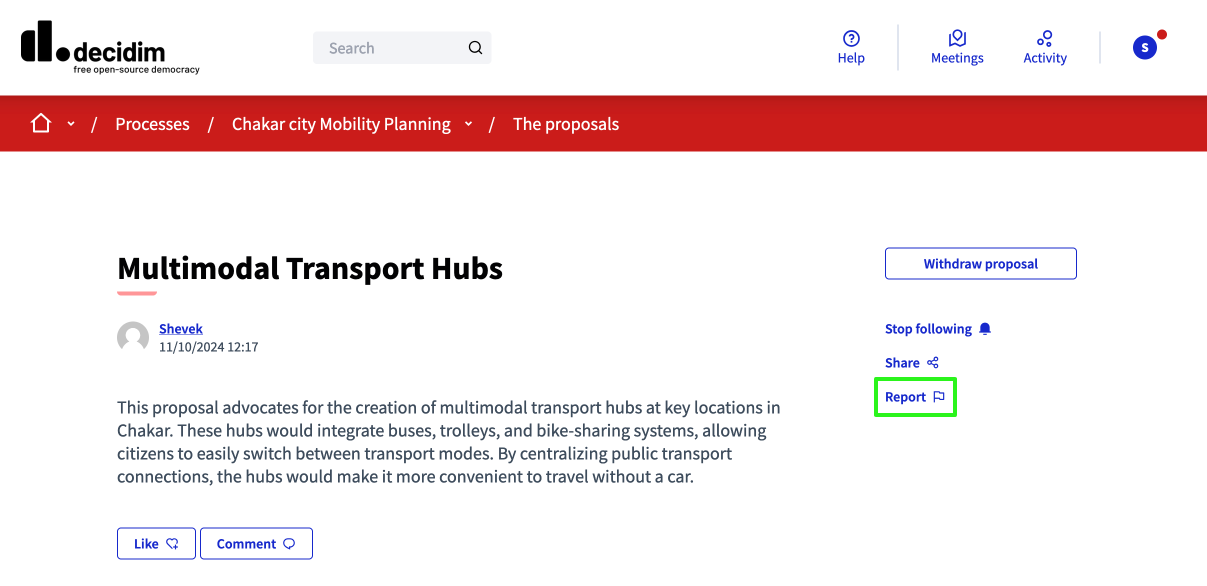
Task: Stop following this proposal
Action: tap(937, 329)
